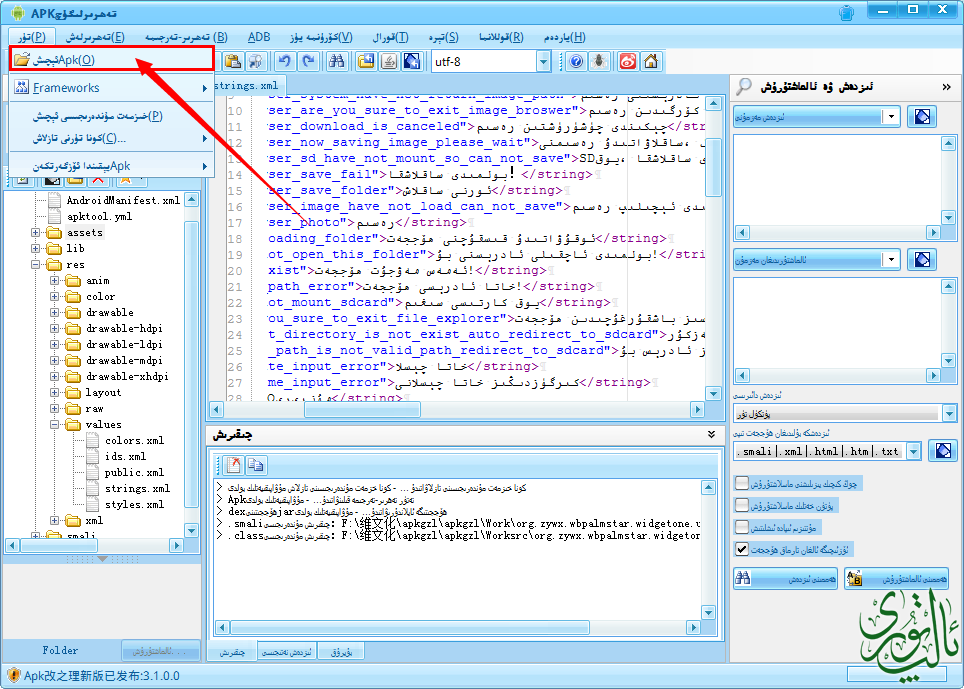The image size is (964, 689).
Task: Select AndroidManifest.xml in file tree
Action: tap(123, 200)
